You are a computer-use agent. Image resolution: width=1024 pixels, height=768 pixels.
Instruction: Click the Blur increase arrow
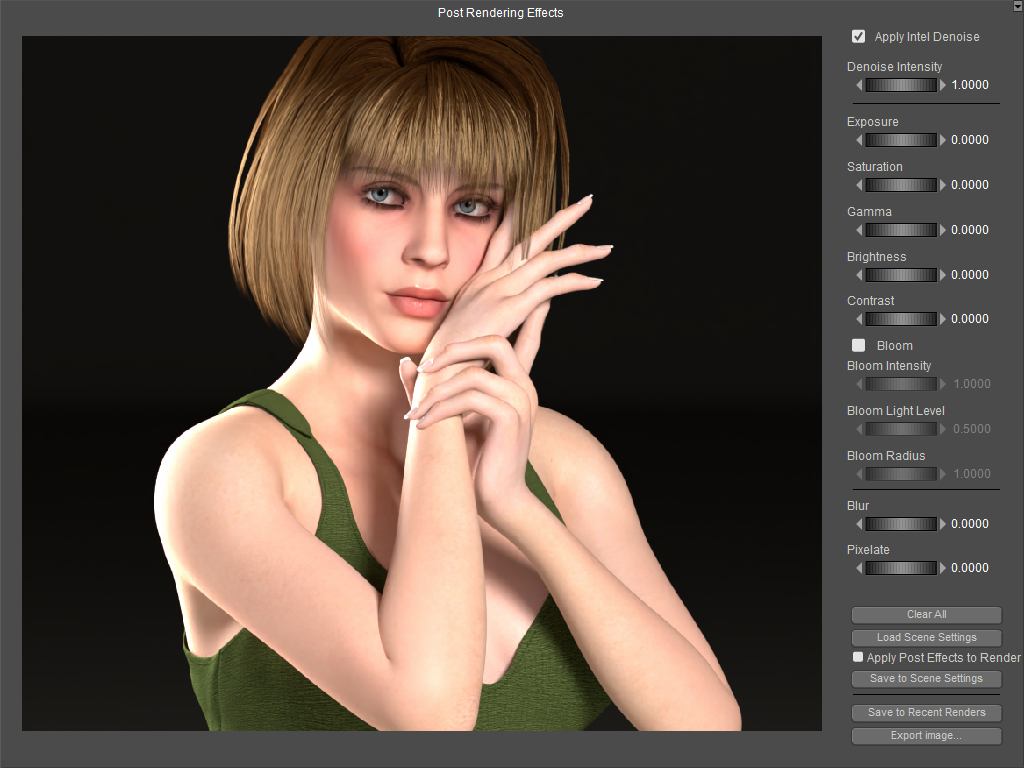click(x=943, y=524)
